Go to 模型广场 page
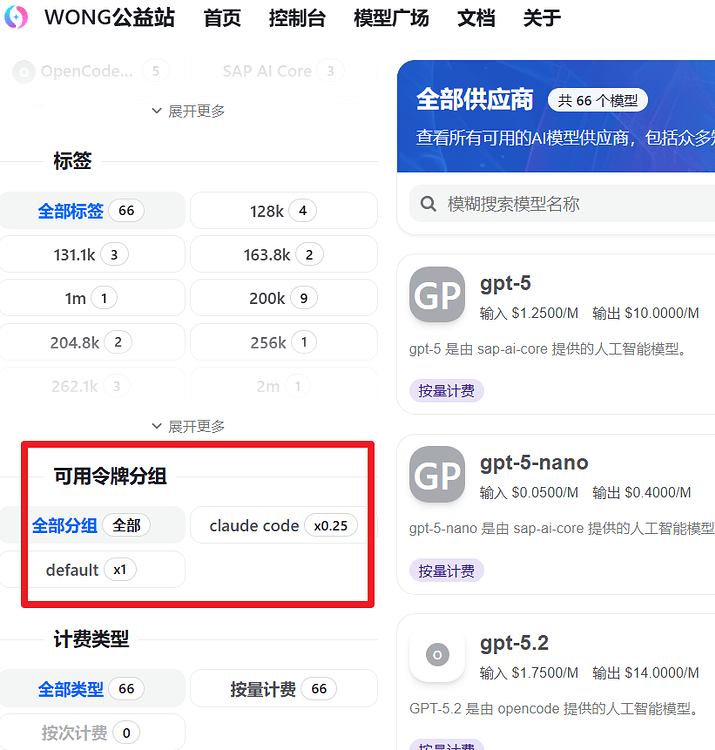Image resolution: width=715 pixels, height=750 pixels. (x=391, y=18)
